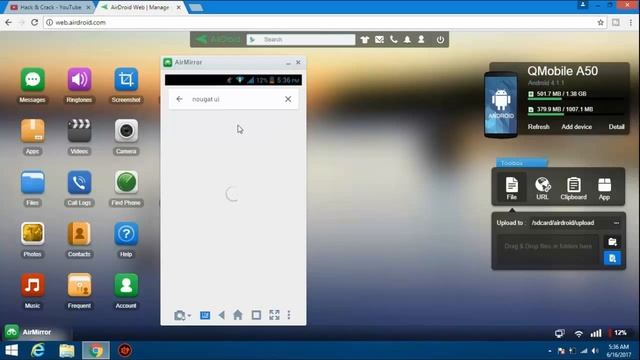Open the AirMirror three-dot more menu
This screenshot has height=360, width=640.
[289, 315]
